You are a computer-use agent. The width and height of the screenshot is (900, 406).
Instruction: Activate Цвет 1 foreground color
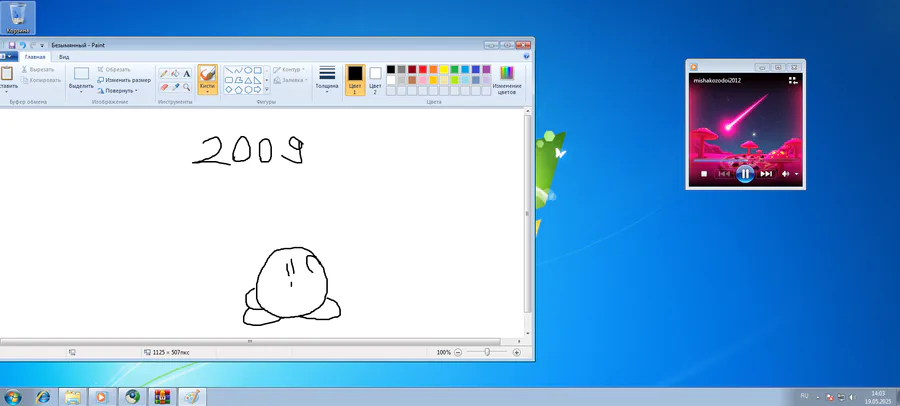pyautogui.click(x=355, y=80)
